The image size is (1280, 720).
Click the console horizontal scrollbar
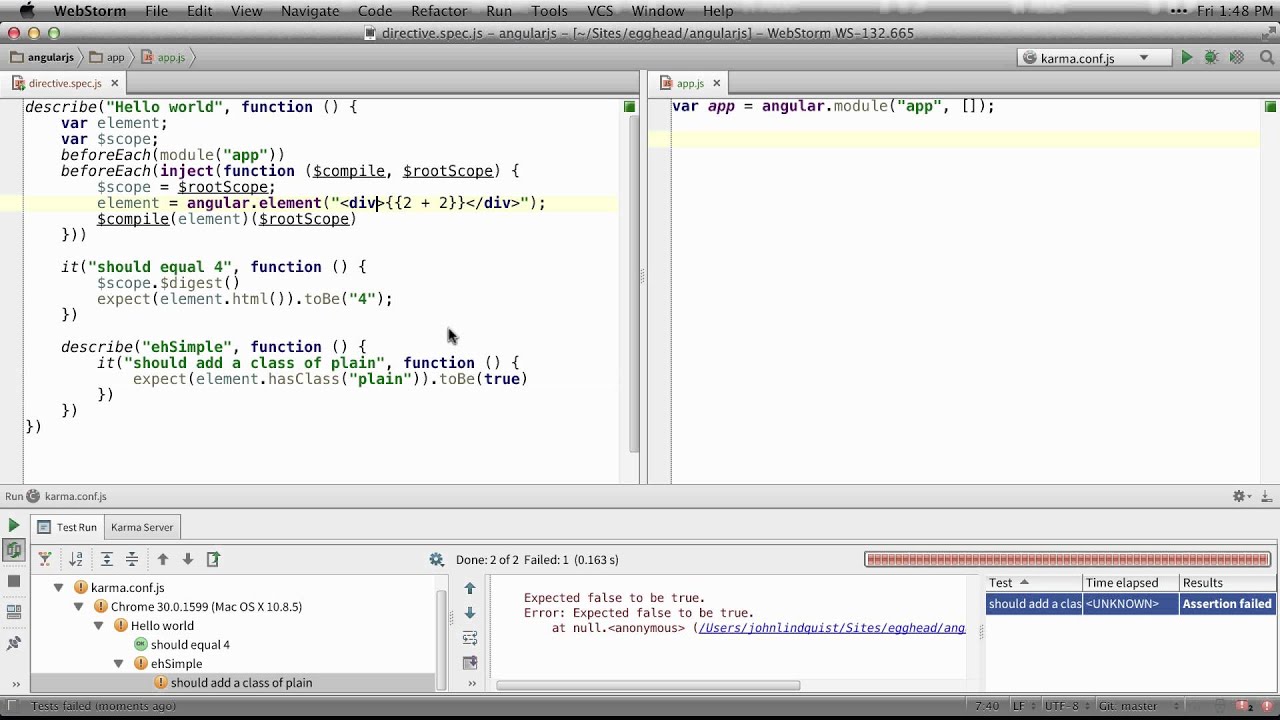point(648,685)
